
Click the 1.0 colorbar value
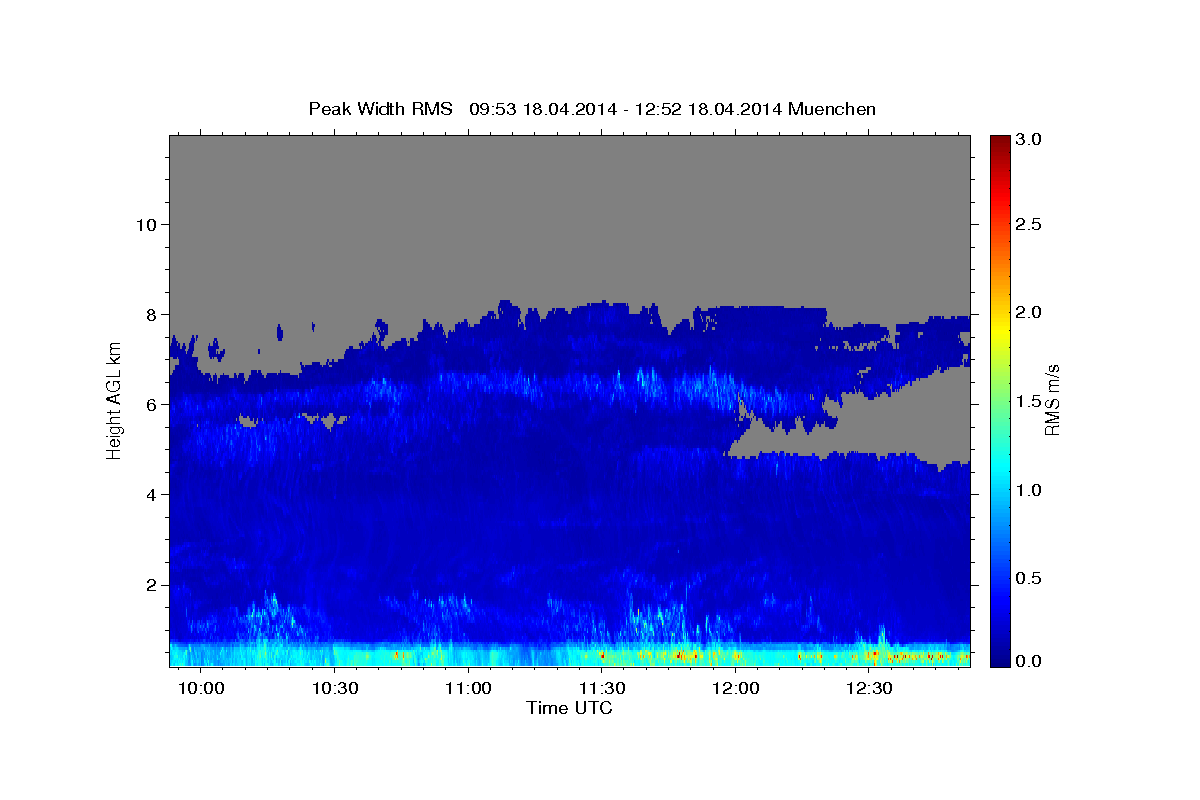(x=1029, y=490)
